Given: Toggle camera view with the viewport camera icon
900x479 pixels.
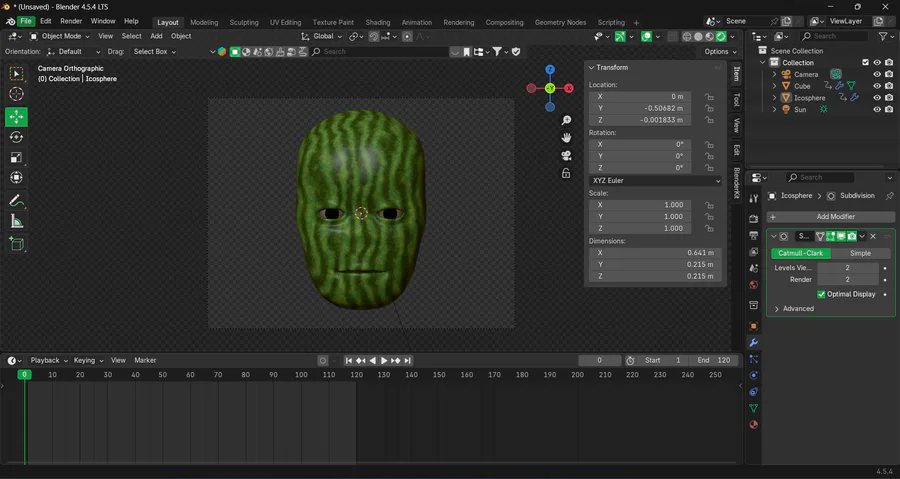Looking at the screenshot, I should (x=566, y=155).
